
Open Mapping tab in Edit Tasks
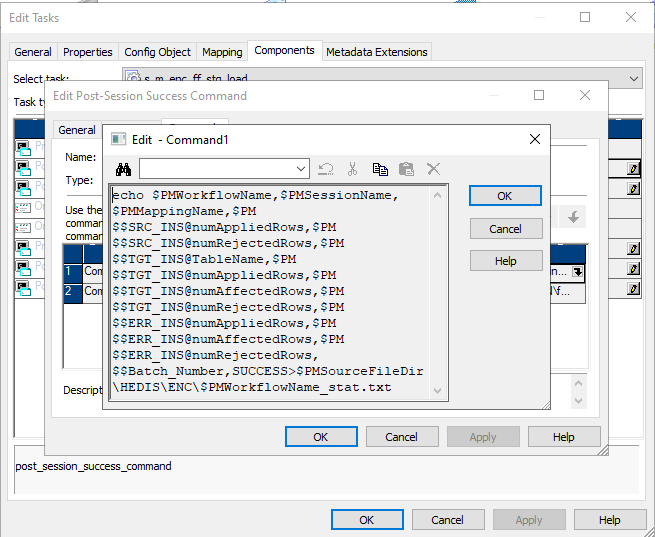click(x=222, y=52)
